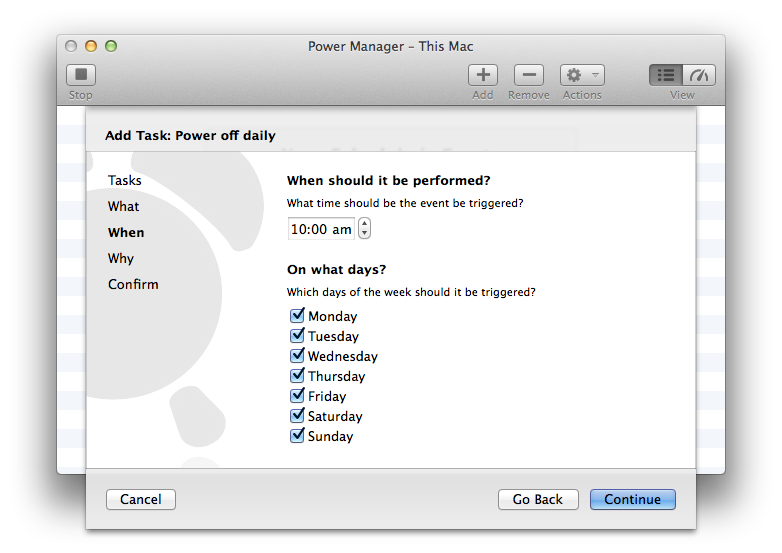782x553 pixels.
Task: Click the Cancel button
Action: 141,499
